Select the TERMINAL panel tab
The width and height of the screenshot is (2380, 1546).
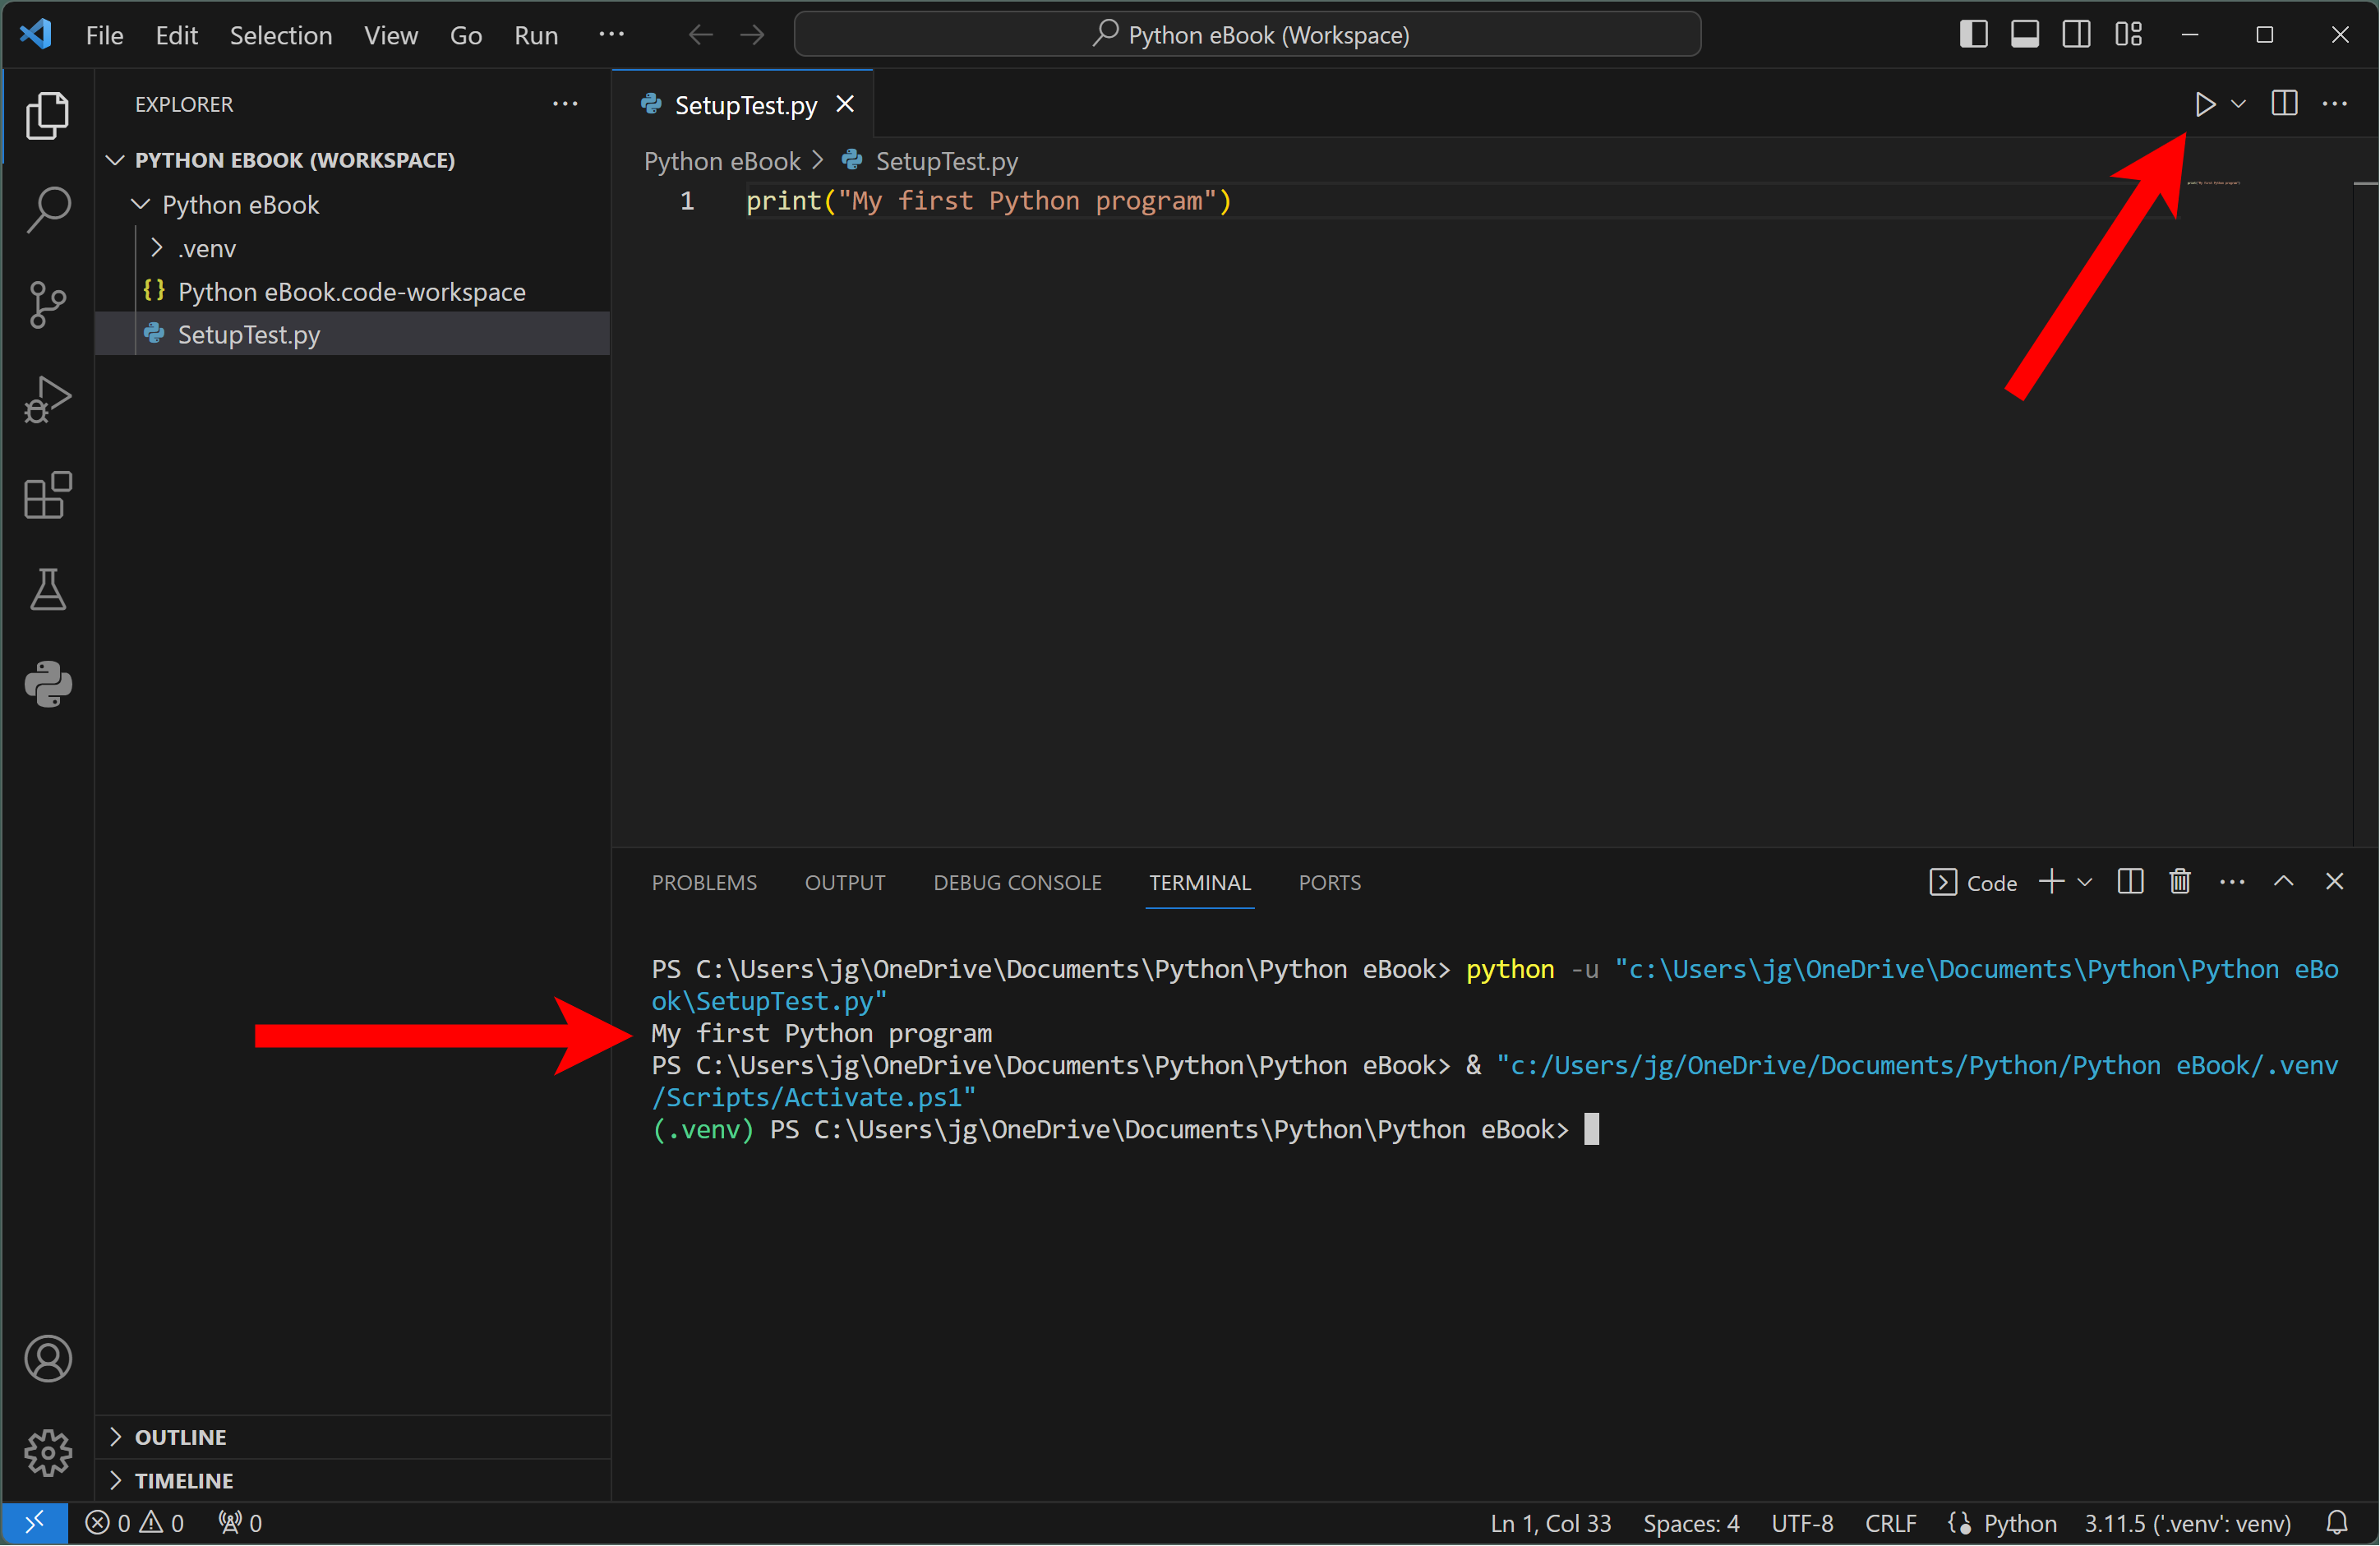1199,882
